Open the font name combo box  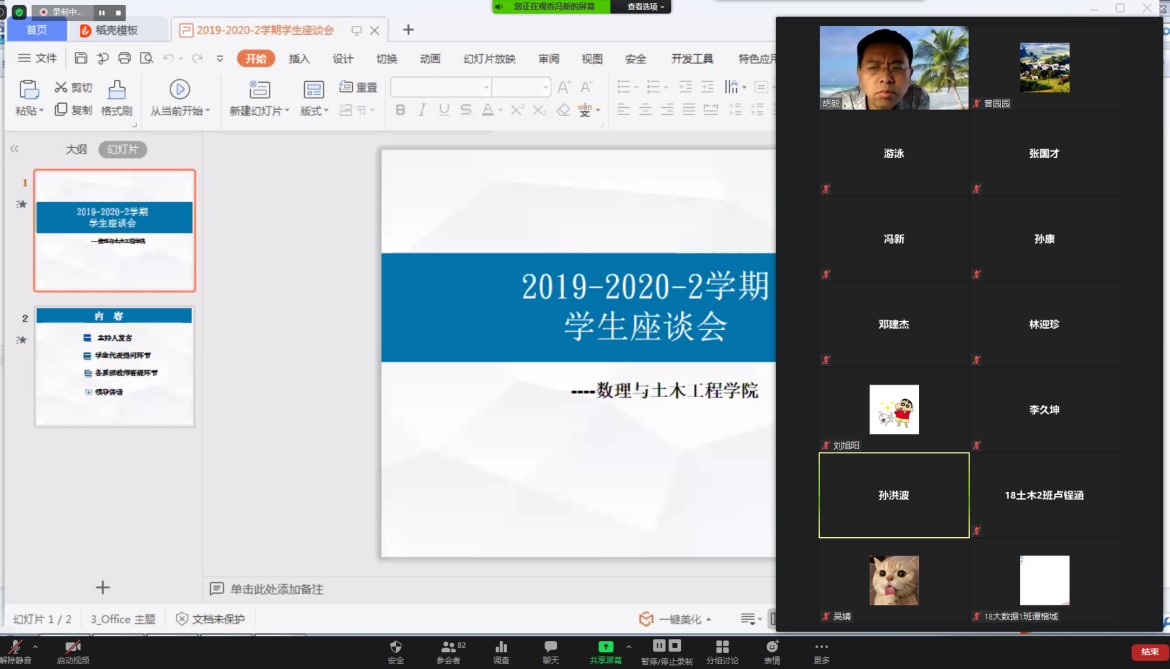click(x=441, y=87)
